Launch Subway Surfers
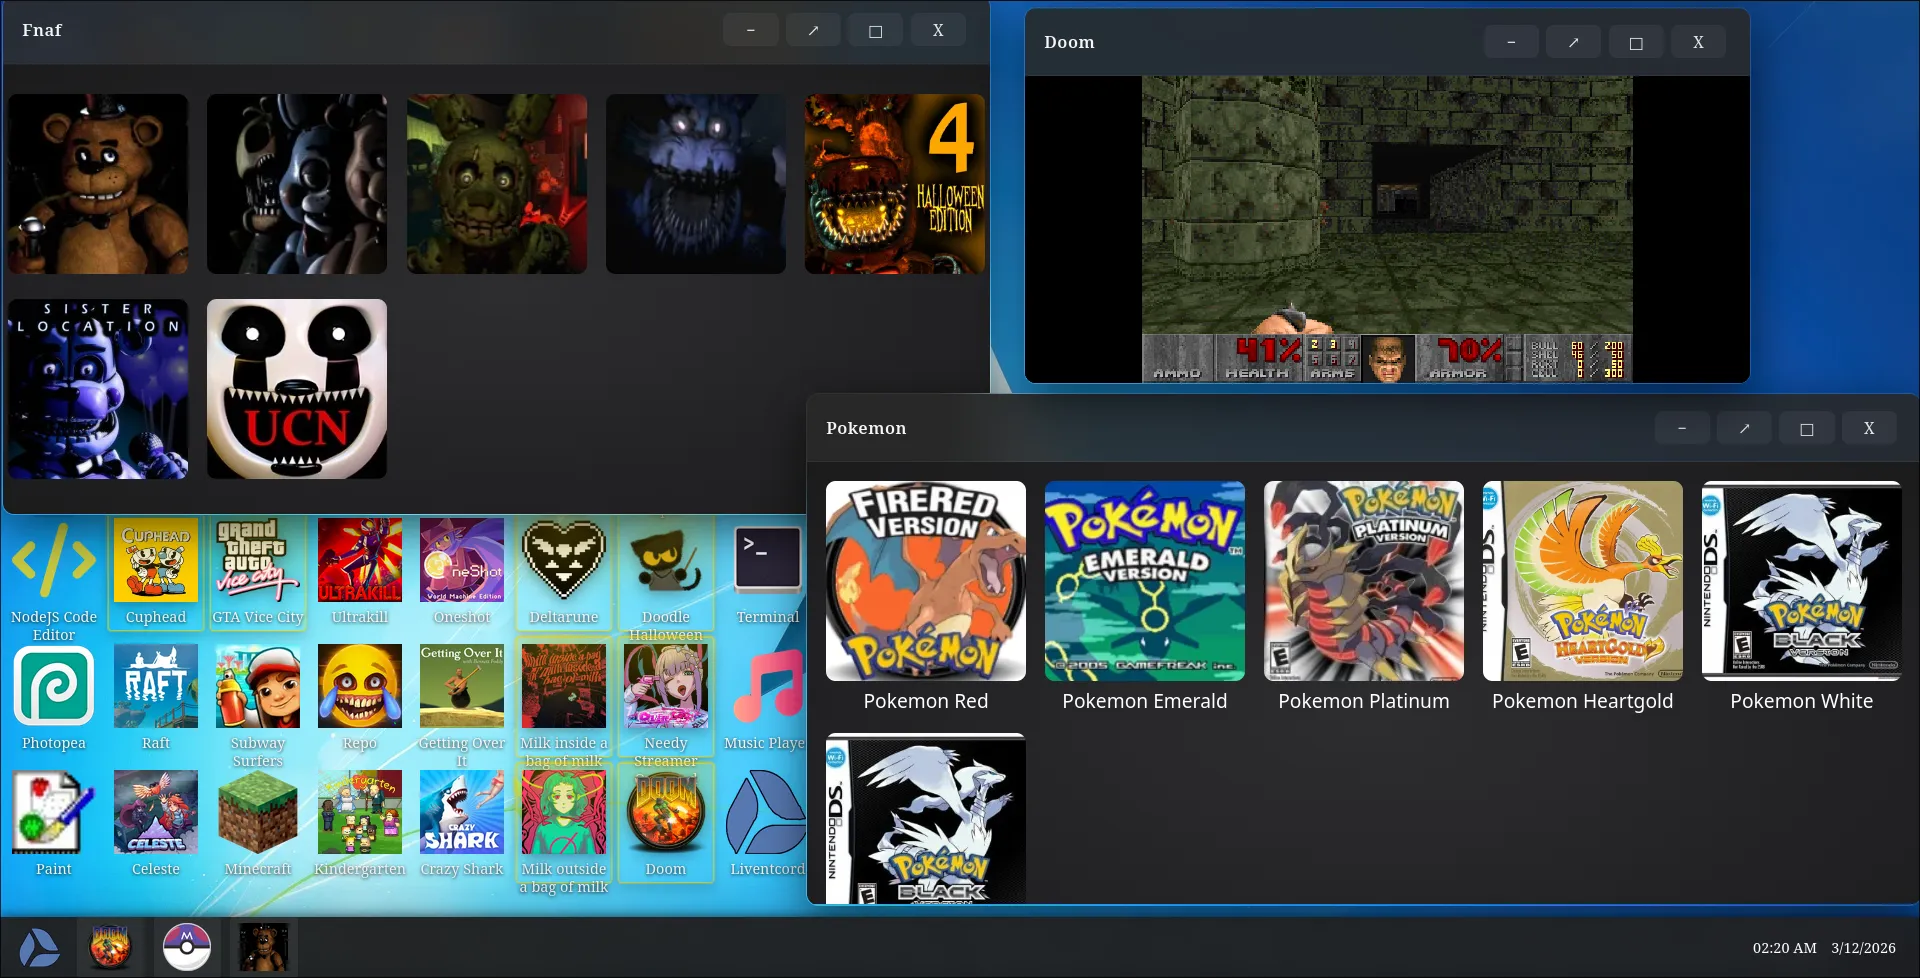The height and width of the screenshot is (978, 1920). click(257, 686)
